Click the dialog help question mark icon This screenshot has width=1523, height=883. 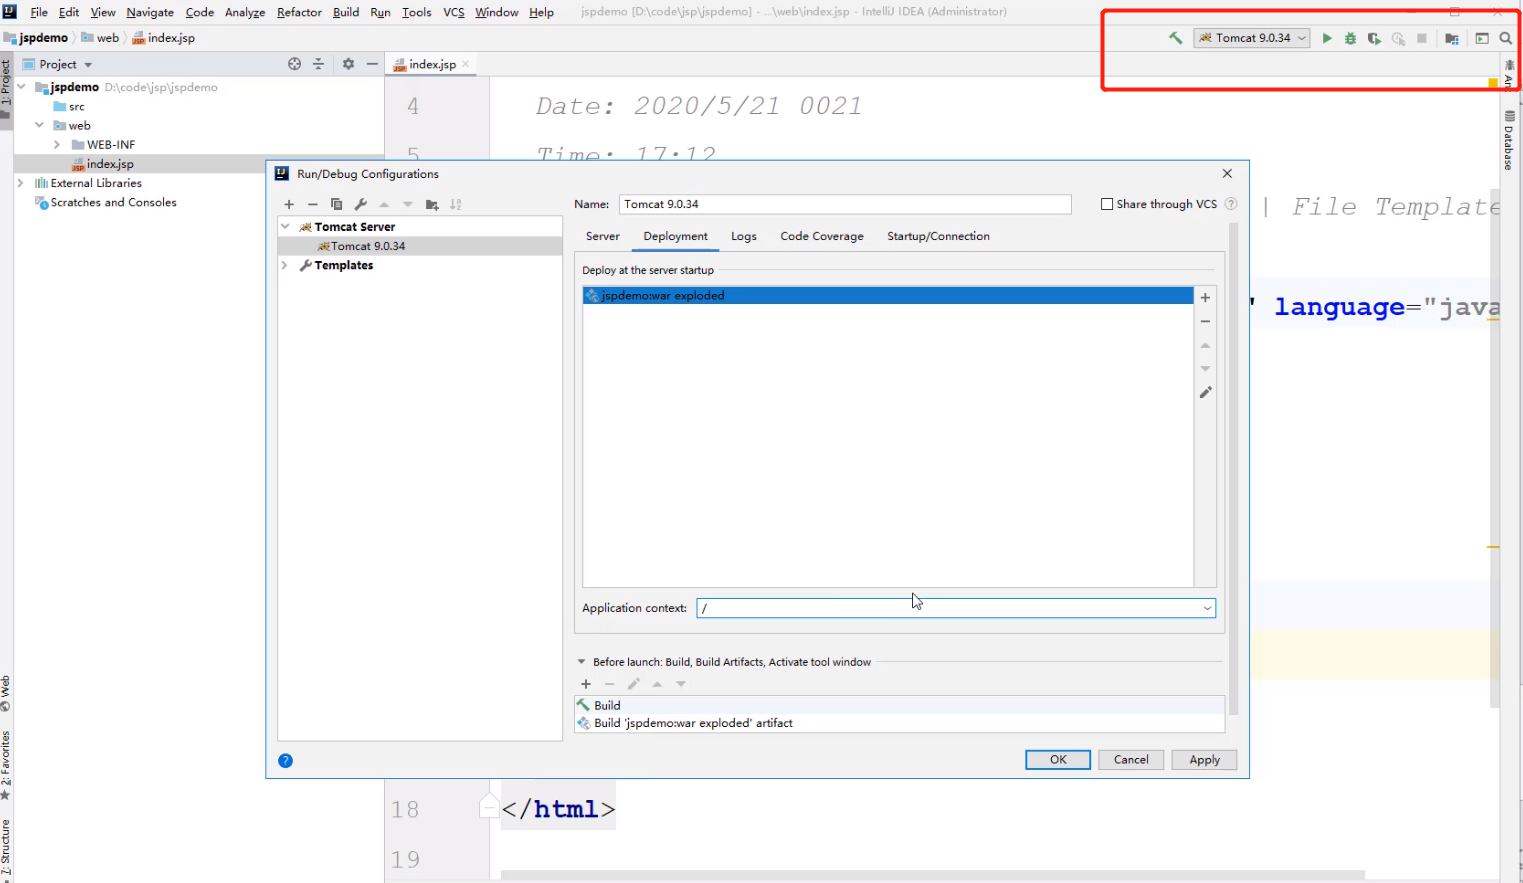tap(285, 761)
